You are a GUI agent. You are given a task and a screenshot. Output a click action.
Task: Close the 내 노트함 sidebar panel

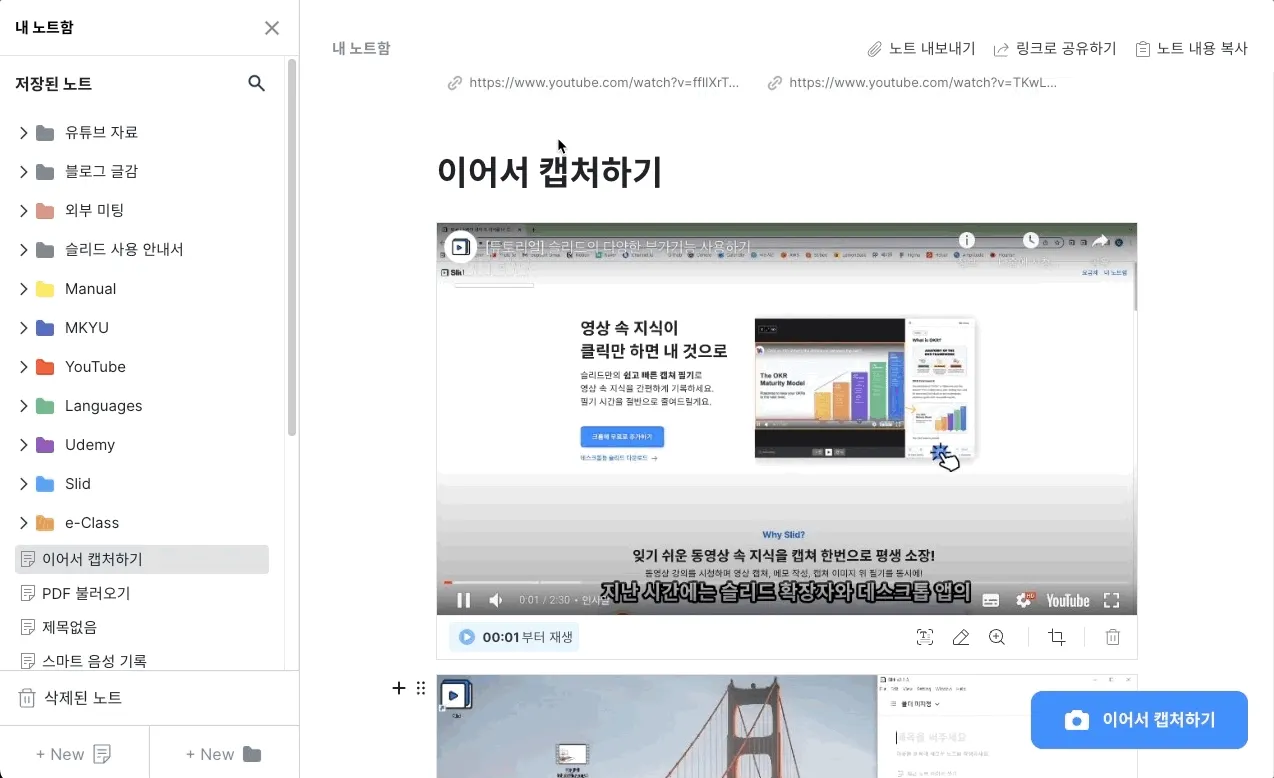coord(271,28)
